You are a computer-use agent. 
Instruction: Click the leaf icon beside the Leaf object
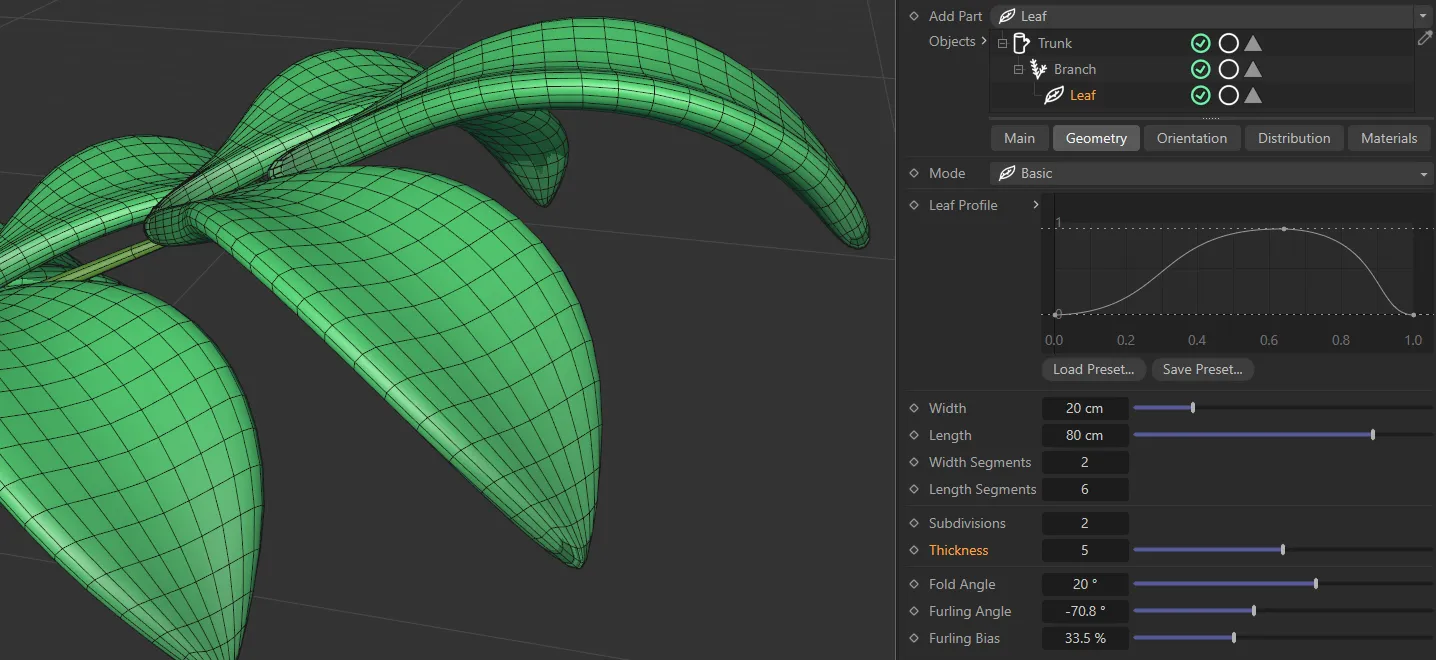pyautogui.click(x=1055, y=95)
